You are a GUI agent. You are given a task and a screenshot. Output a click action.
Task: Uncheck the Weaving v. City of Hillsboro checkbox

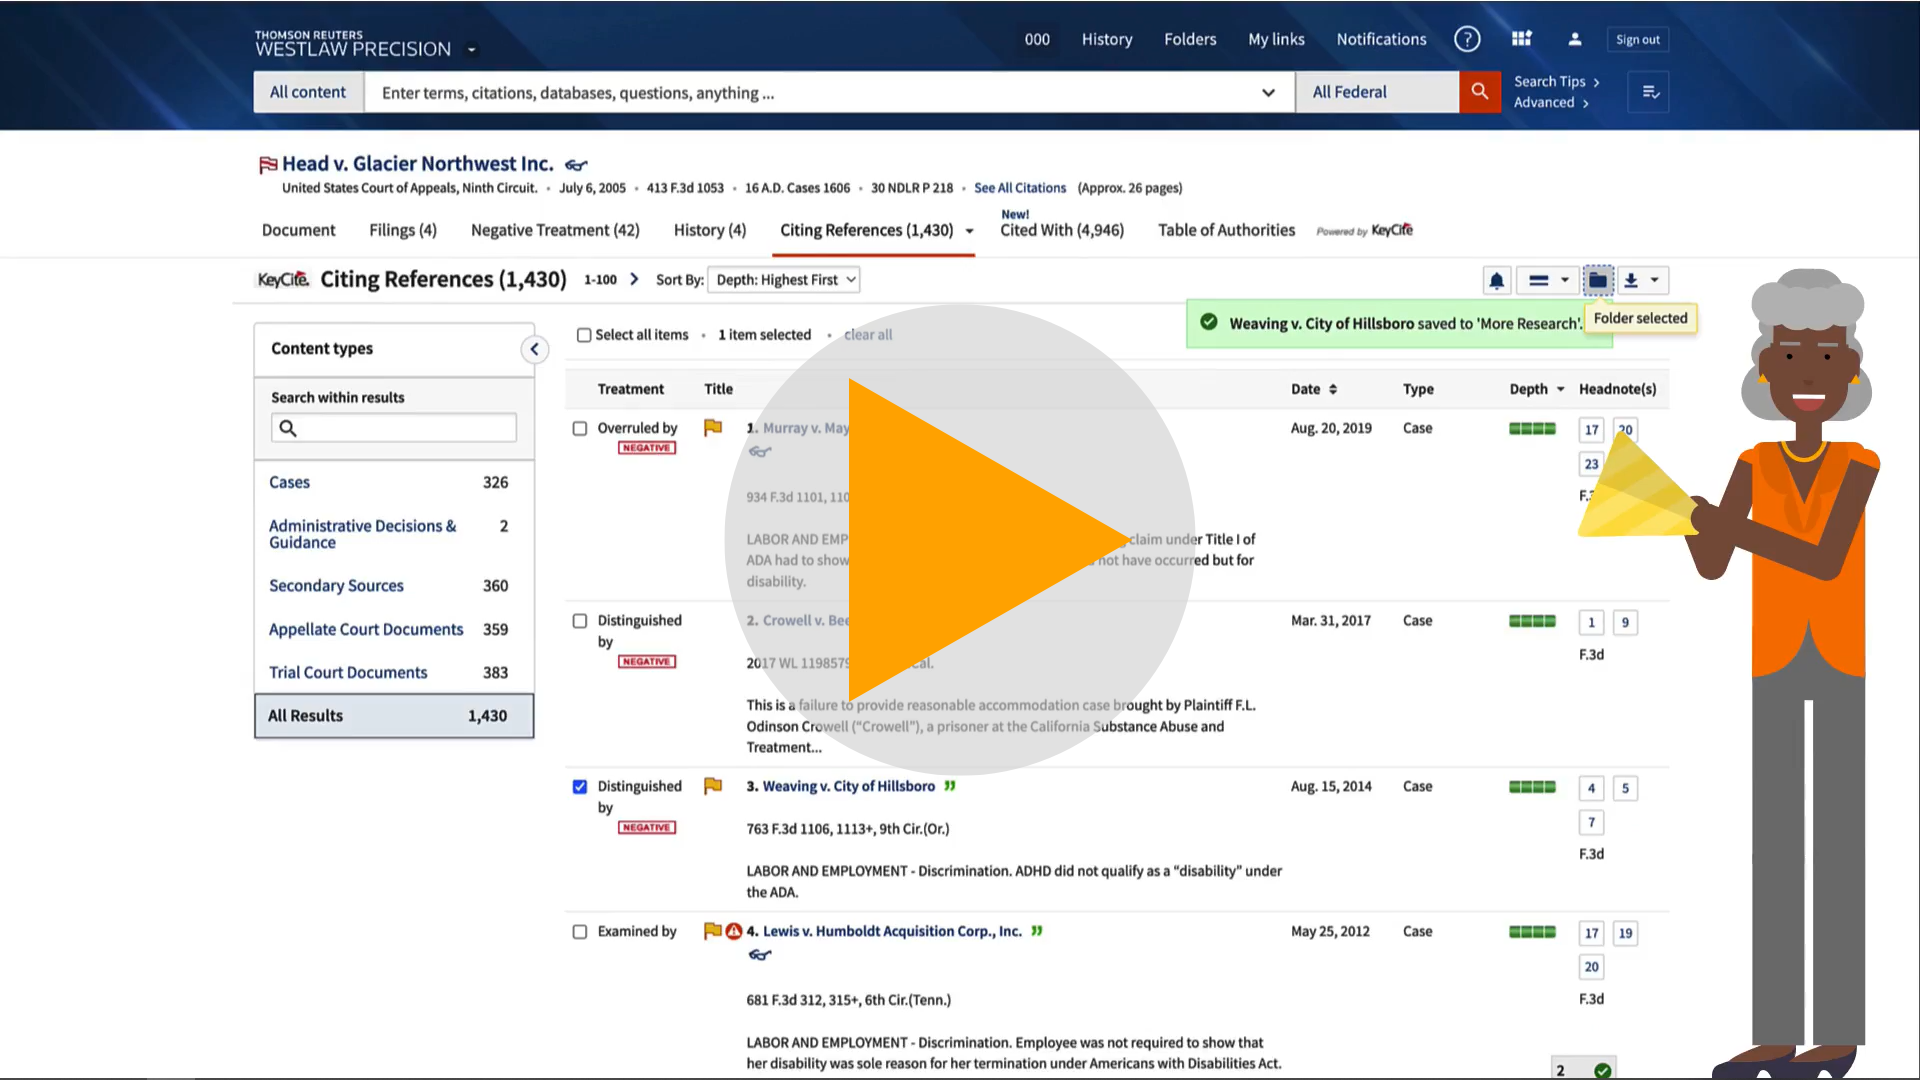click(580, 787)
